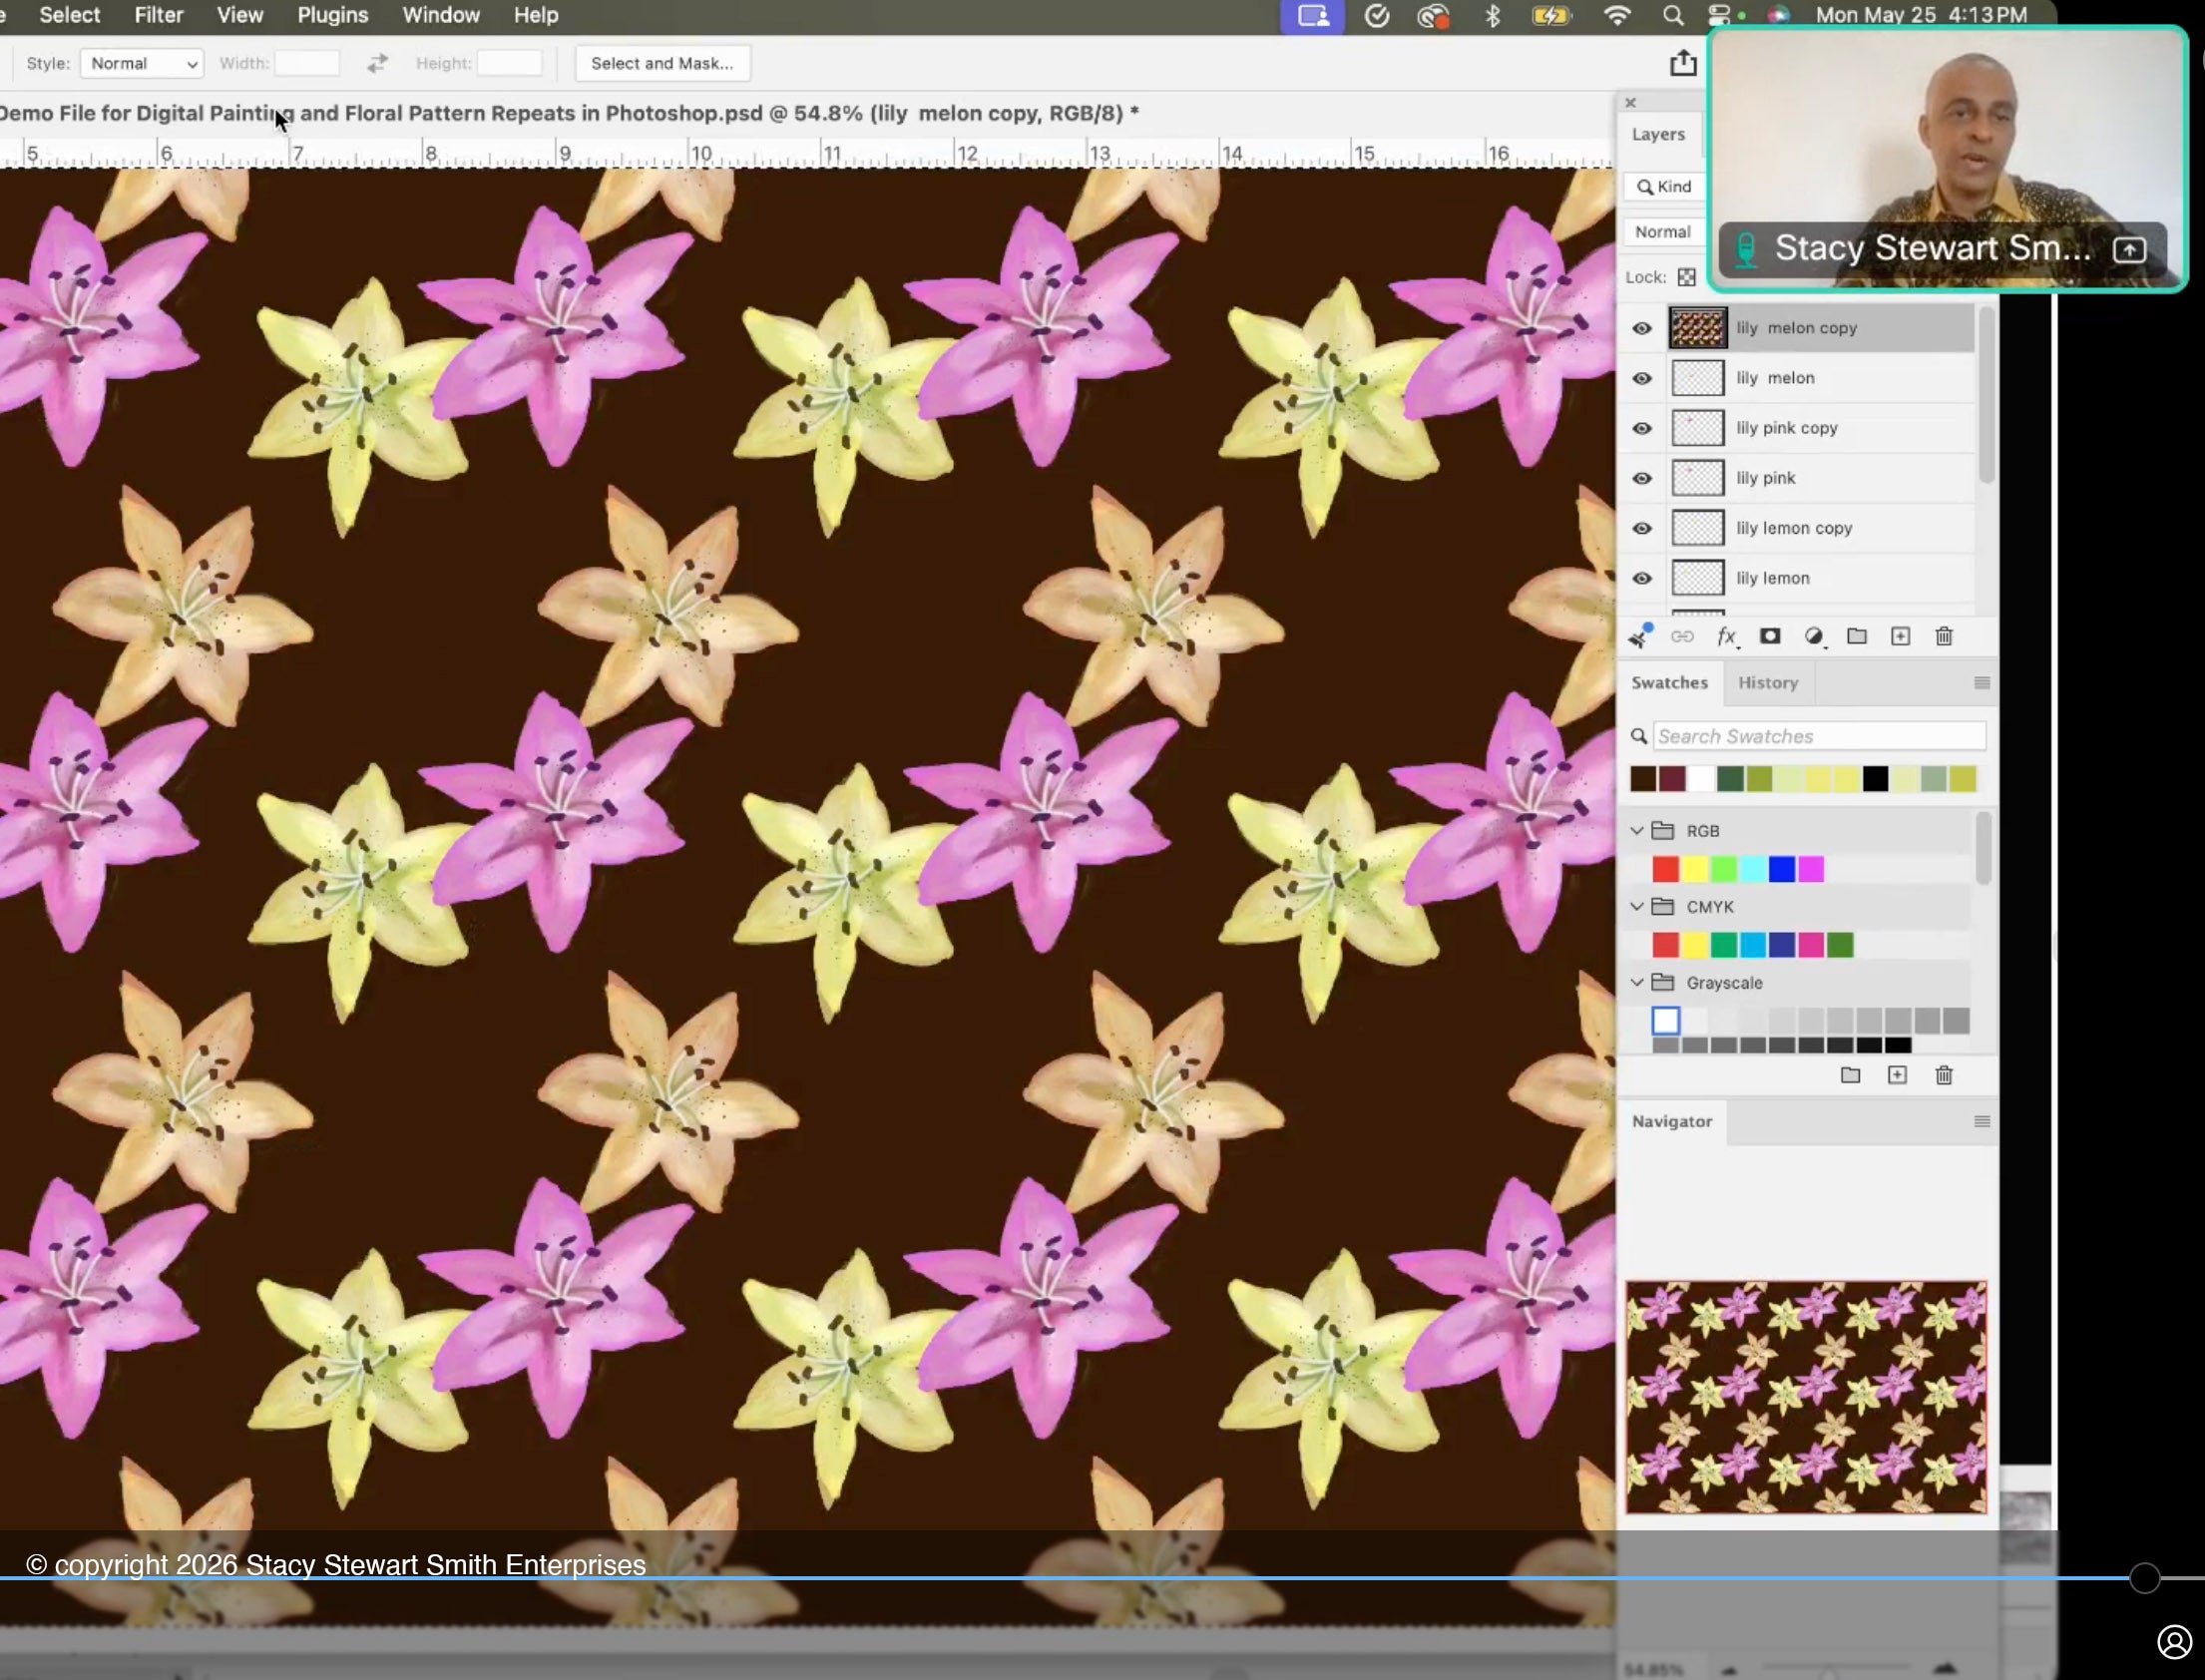Viewport: 2205px width, 1680px height.
Task: Click the Select and Mask button
Action: point(662,63)
